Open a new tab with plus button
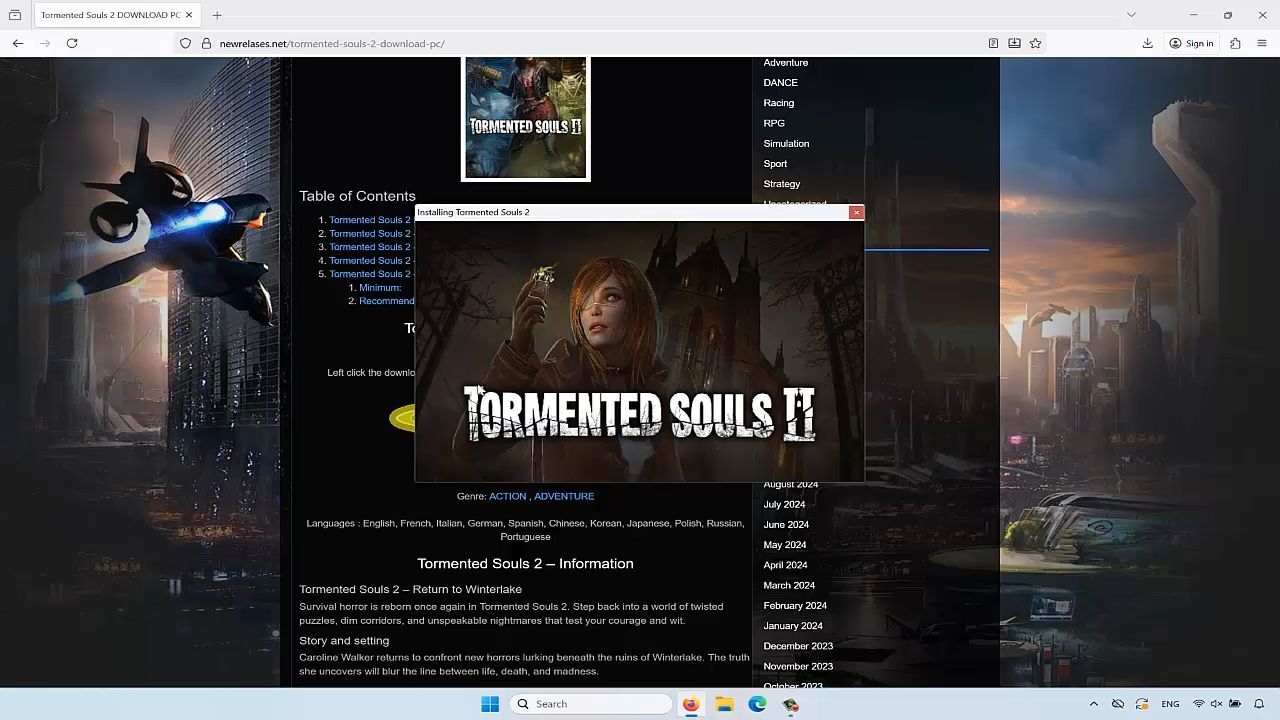Image resolution: width=1280 pixels, height=720 pixels. pos(217,15)
